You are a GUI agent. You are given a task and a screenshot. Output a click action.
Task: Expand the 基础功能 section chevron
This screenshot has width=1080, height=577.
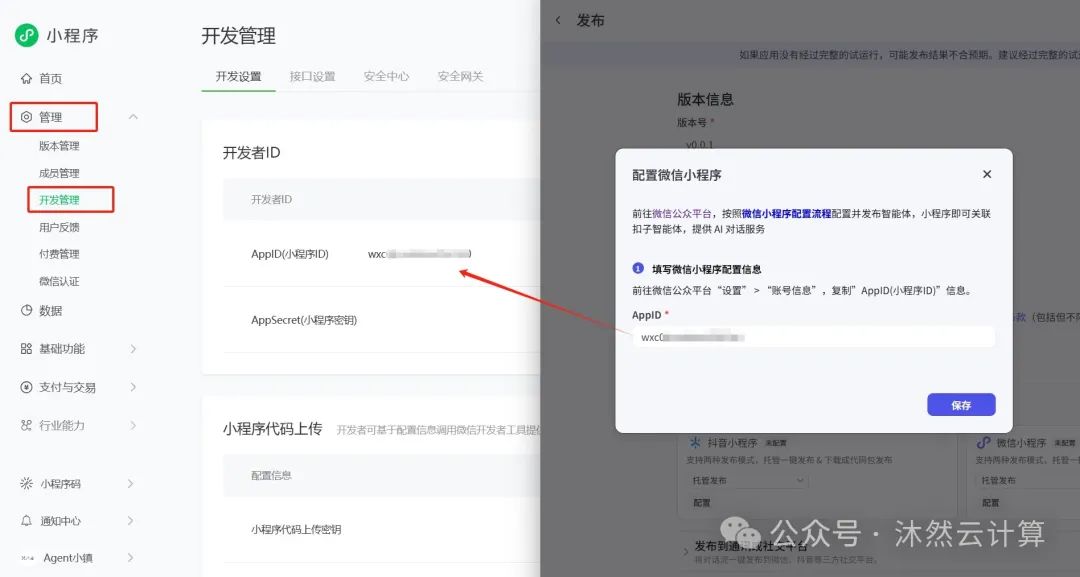pos(133,349)
